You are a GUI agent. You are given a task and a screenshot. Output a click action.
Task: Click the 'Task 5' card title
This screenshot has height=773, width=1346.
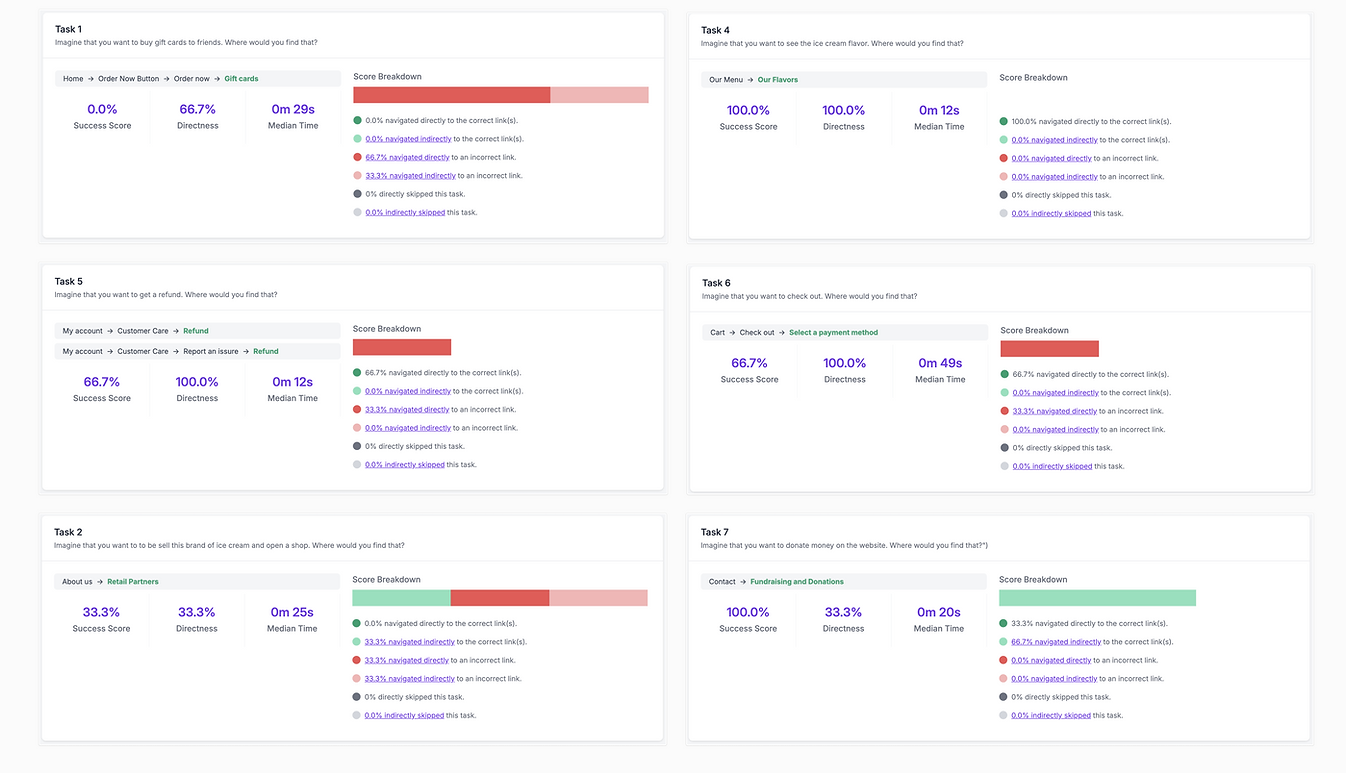click(68, 281)
